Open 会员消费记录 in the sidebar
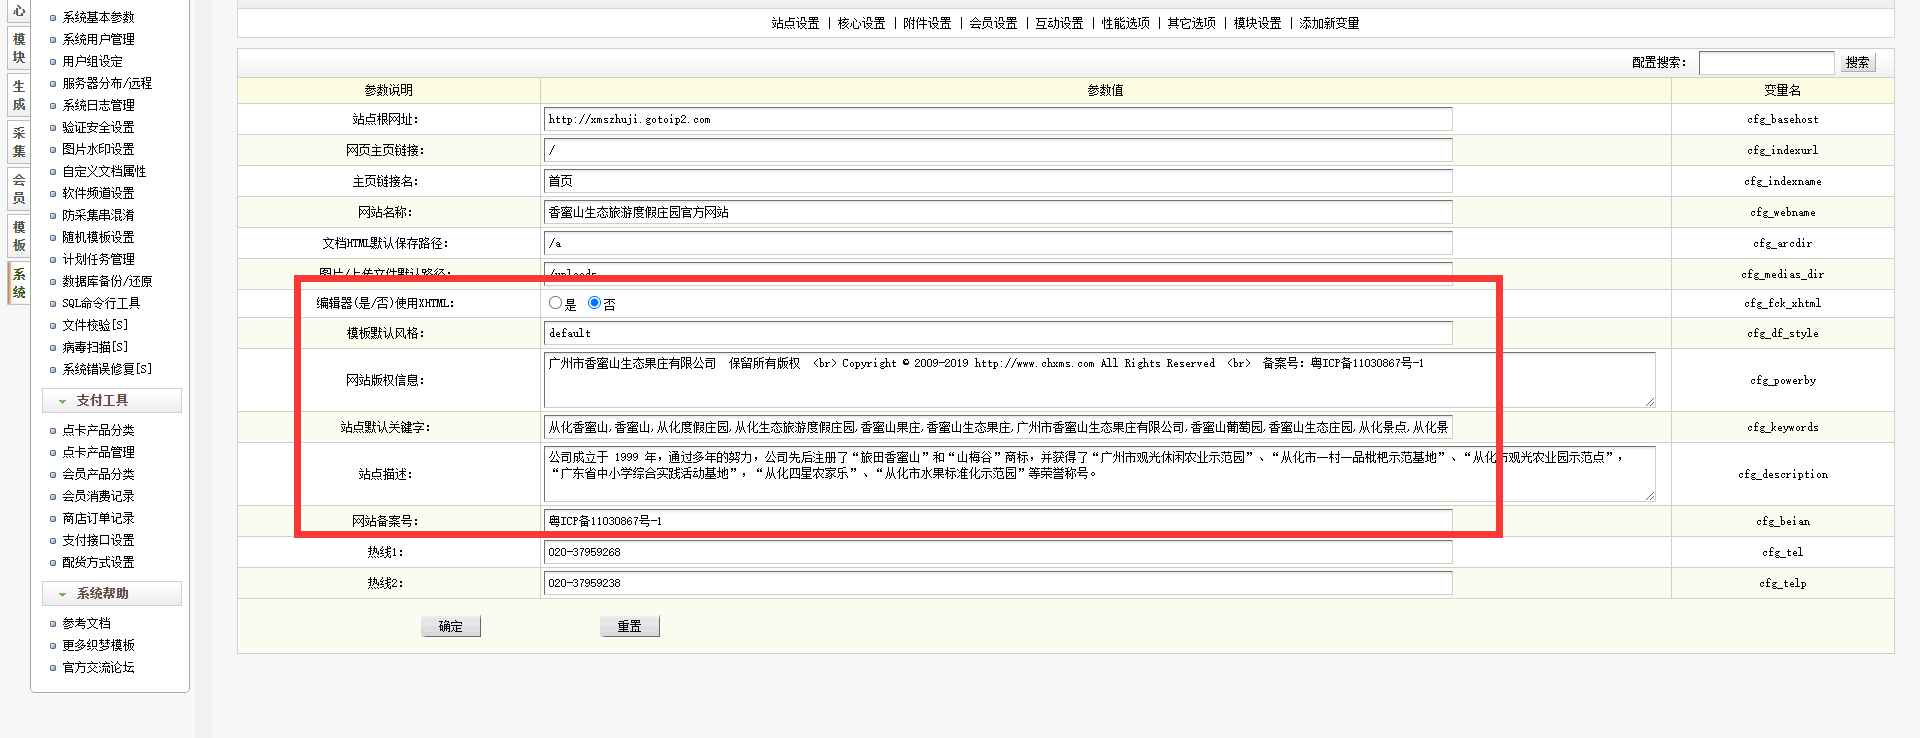This screenshot has width=1920, height=738. click(98, 496)
